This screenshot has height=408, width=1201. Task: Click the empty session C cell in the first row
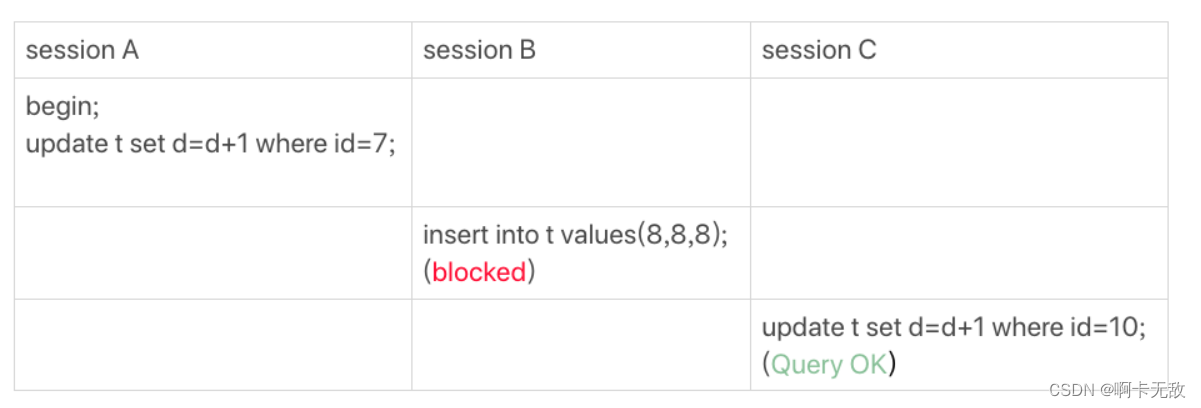pos(959,142)
